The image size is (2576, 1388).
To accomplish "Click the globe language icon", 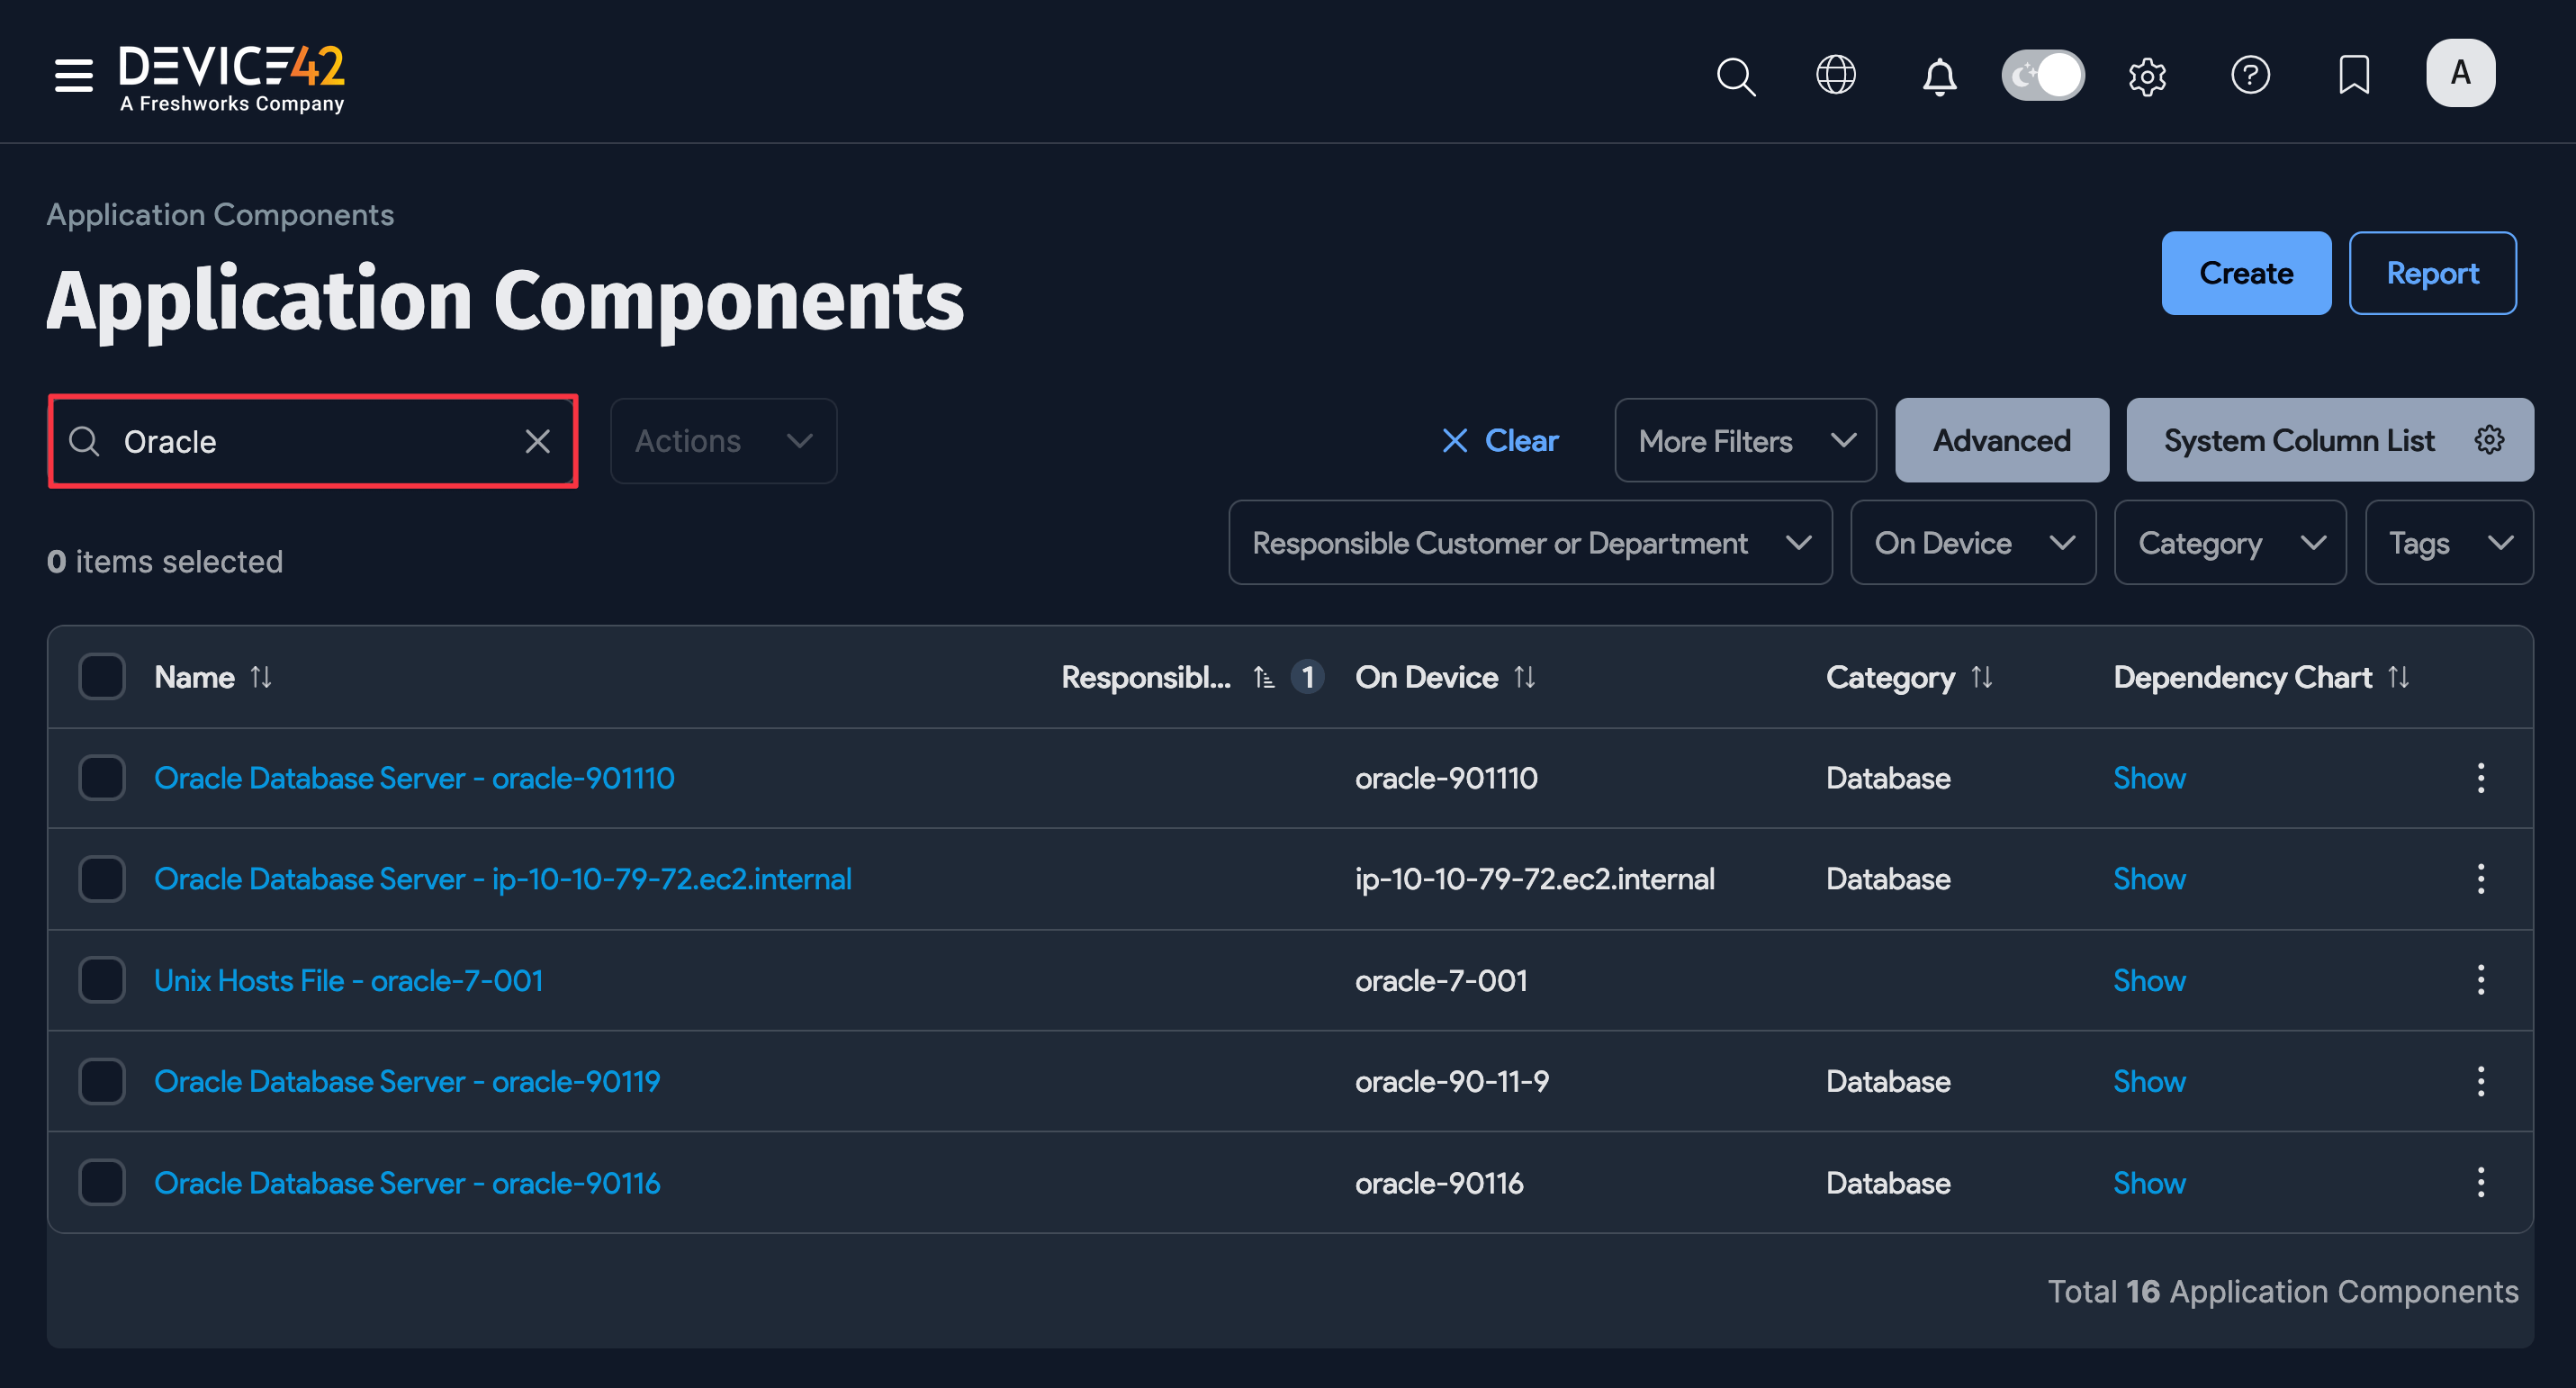I will click(1836, 76).
